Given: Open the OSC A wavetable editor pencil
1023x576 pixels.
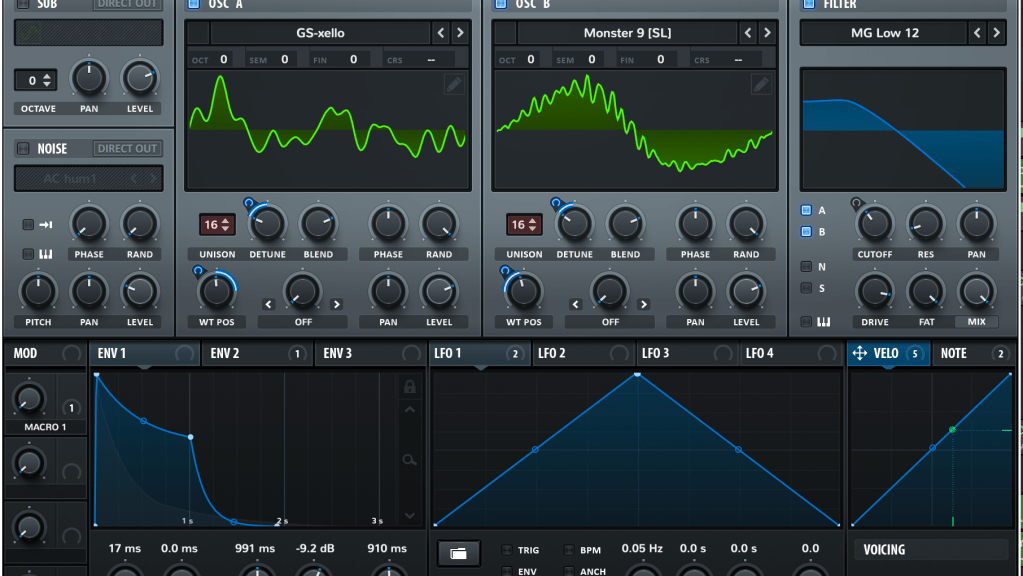Looking at the screenshot, I should (x=454, y=85).
